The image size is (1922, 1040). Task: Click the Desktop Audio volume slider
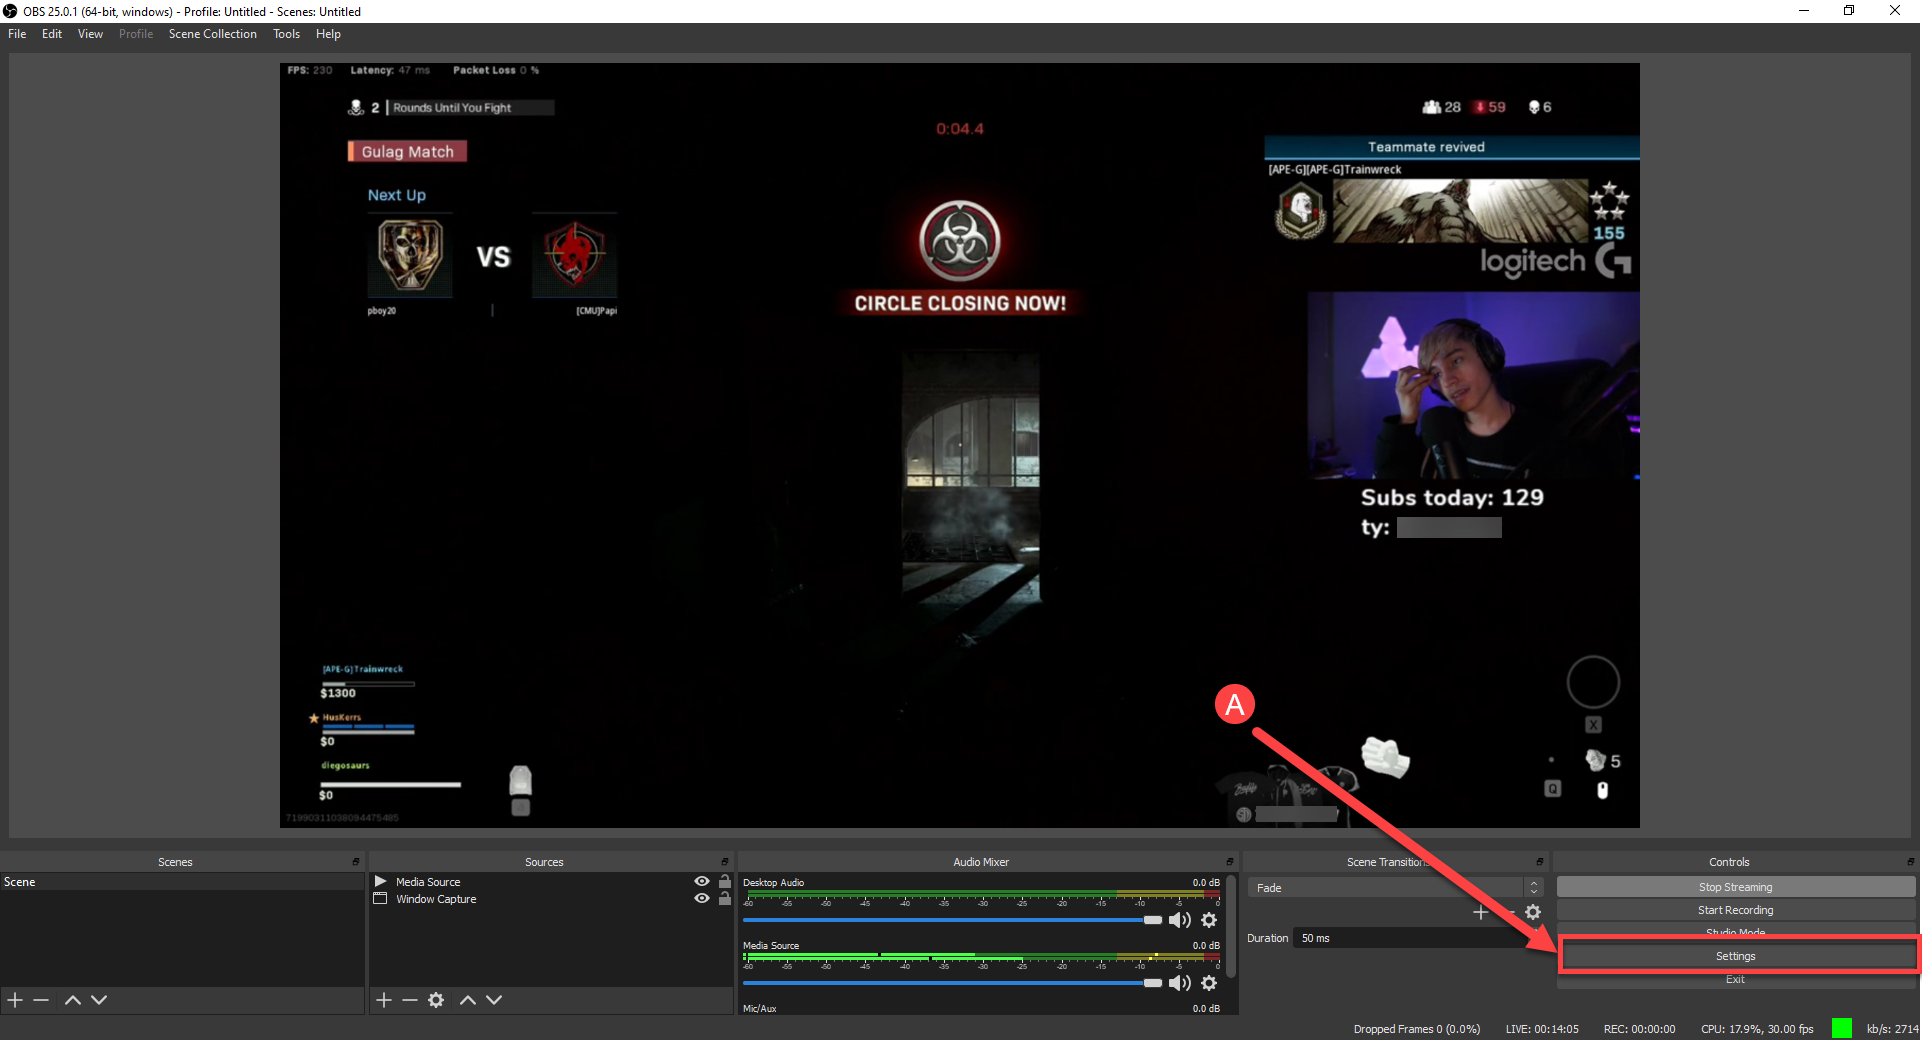pyautogui.click(x=952, y=920)
